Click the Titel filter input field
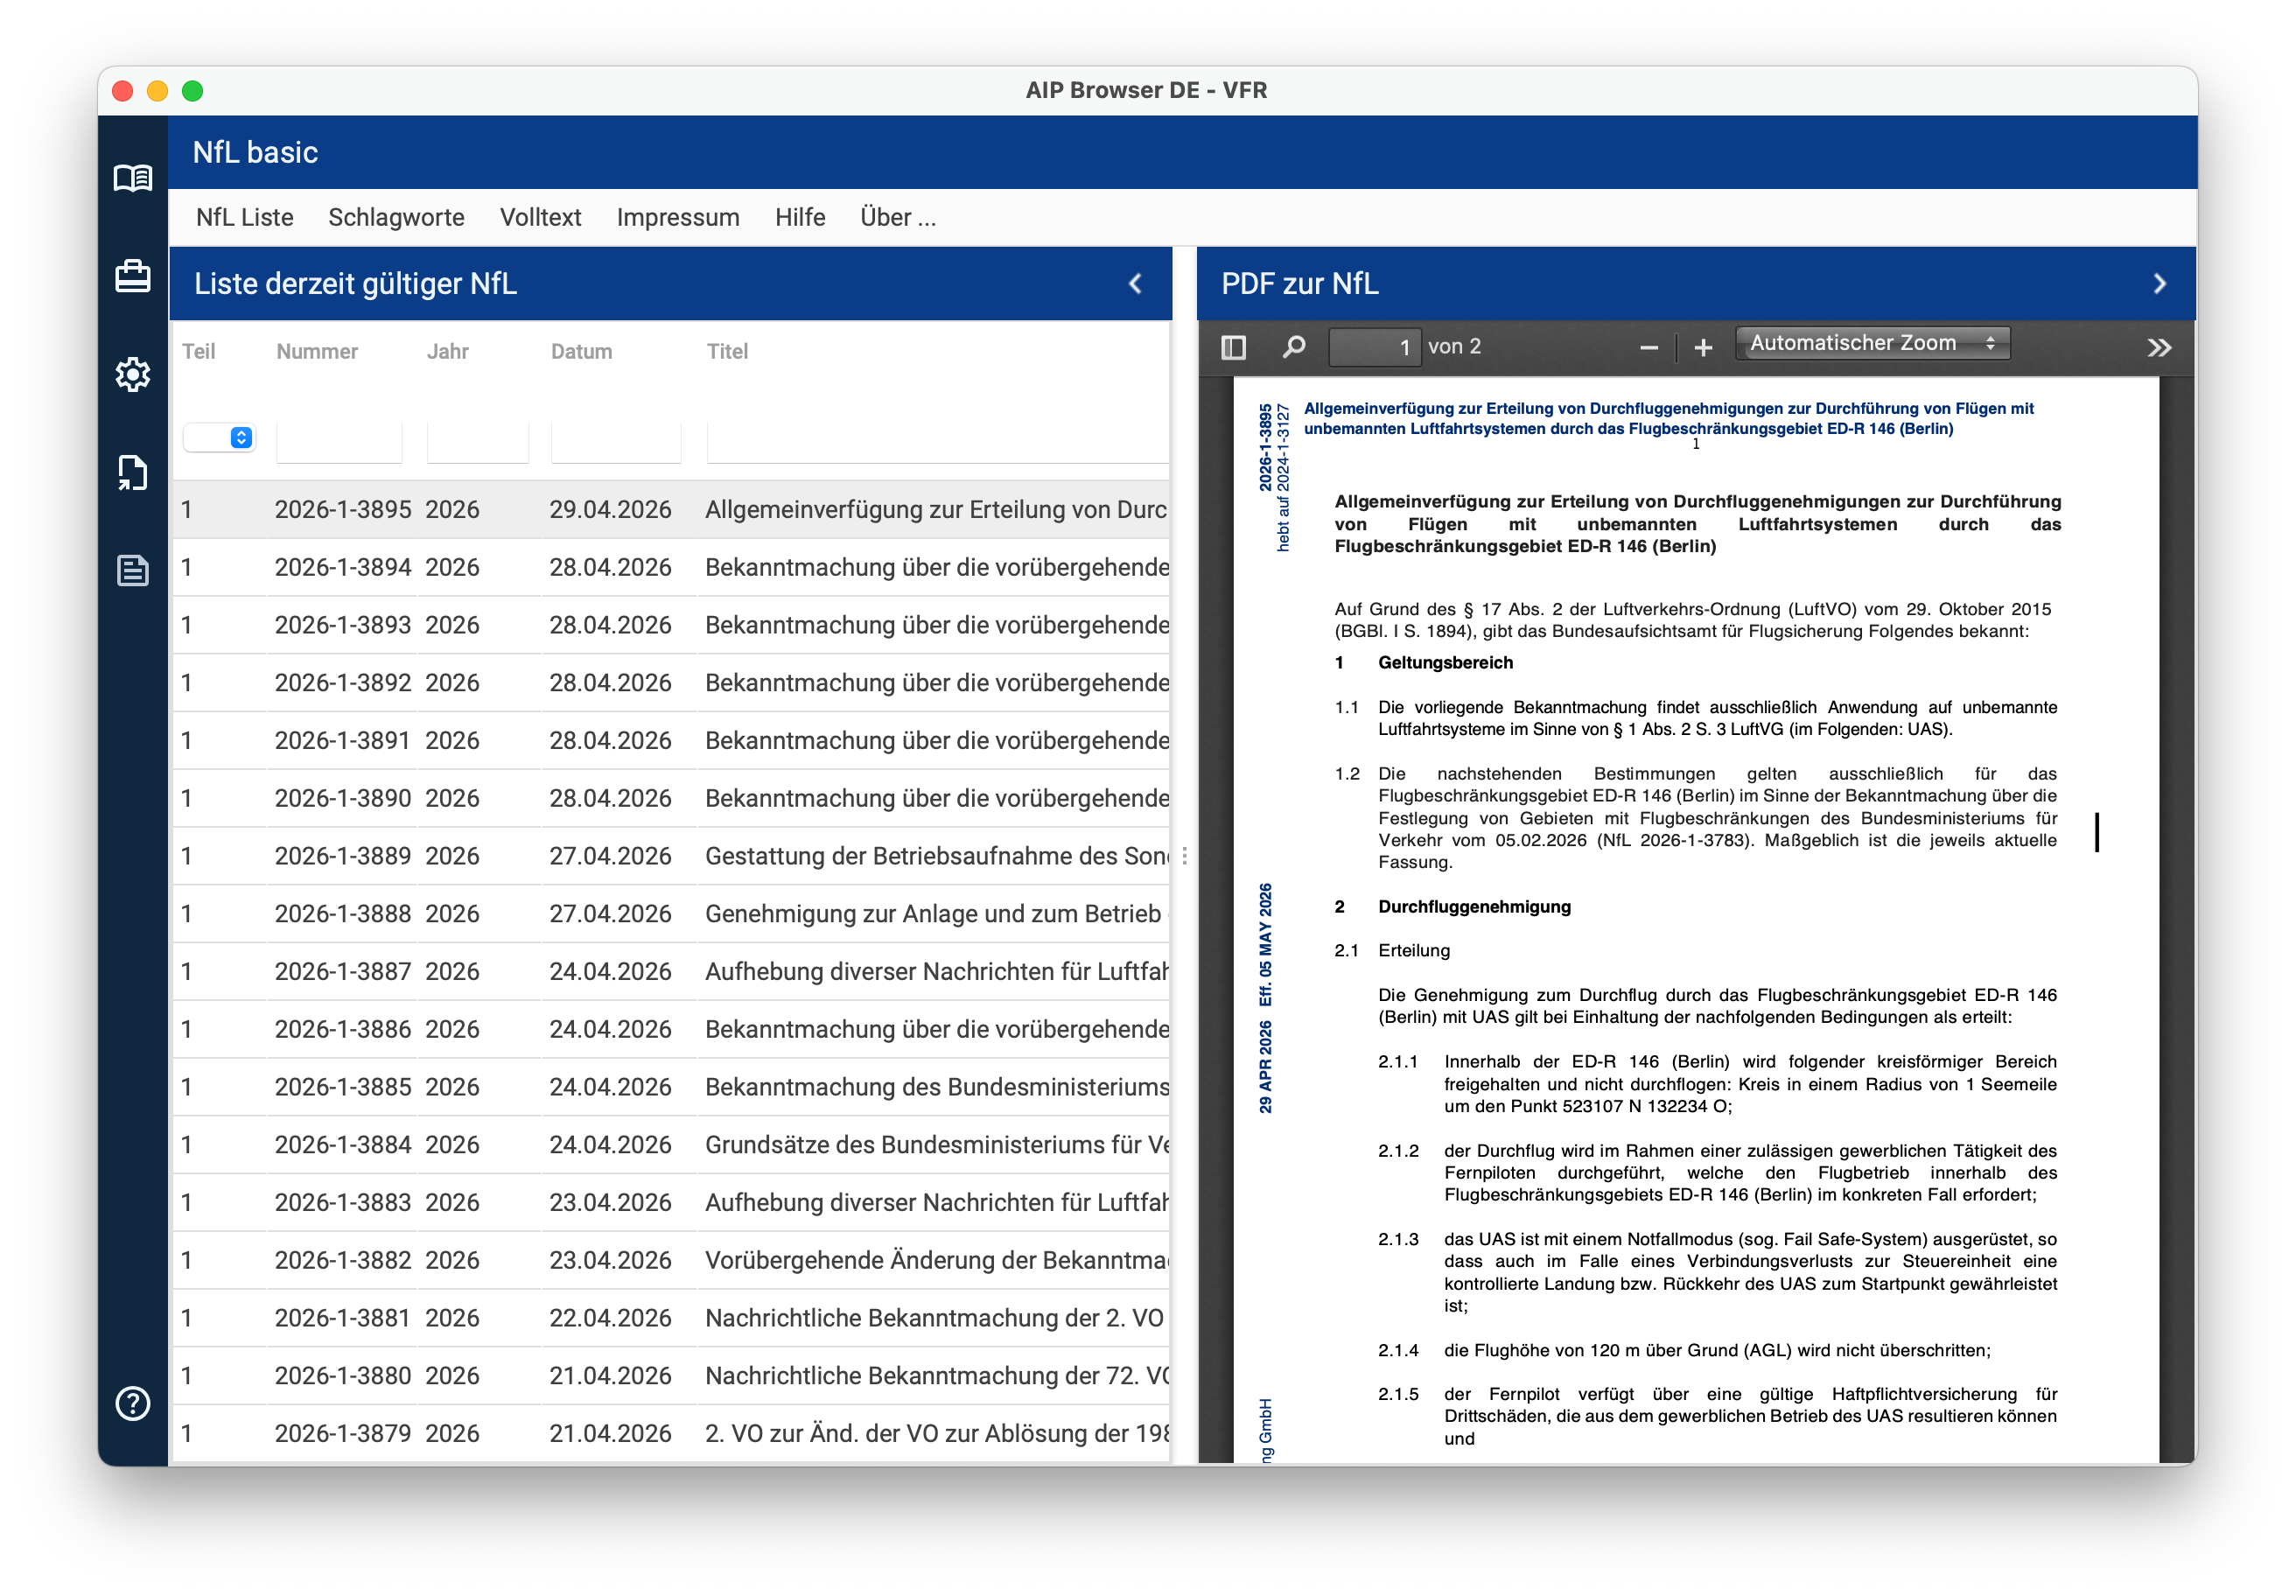2296x1596 pixels. click(x=937, y=440)
